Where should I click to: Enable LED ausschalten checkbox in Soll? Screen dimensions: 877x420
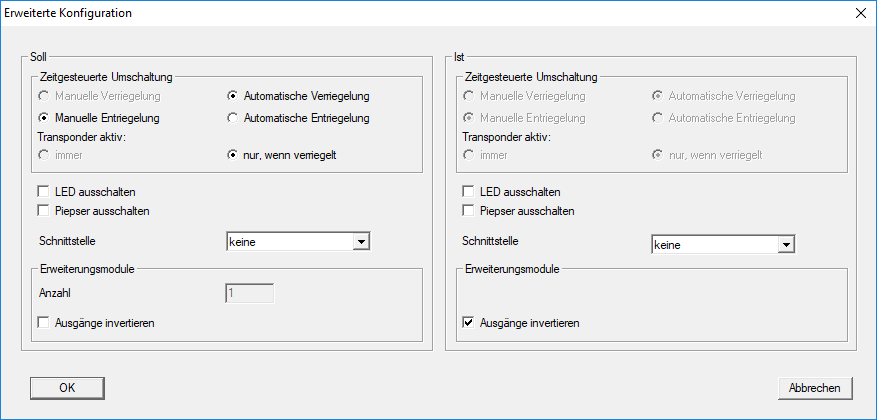tap(43, 191)
